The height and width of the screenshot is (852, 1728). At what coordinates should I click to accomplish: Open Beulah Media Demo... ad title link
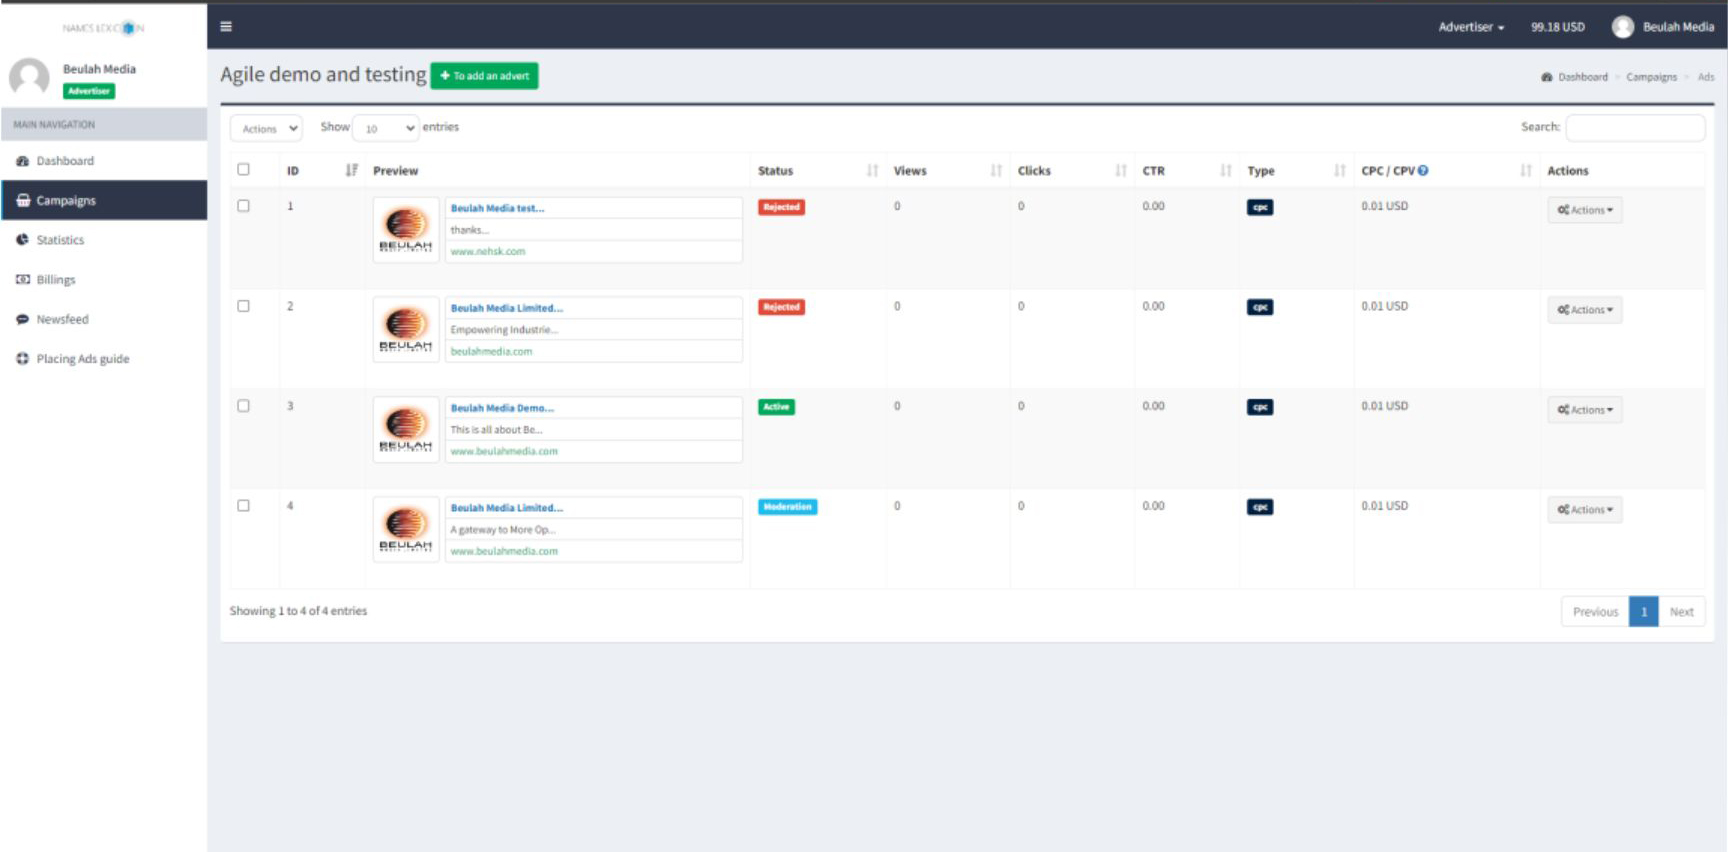pyautogui.click(x=502, y=408)
